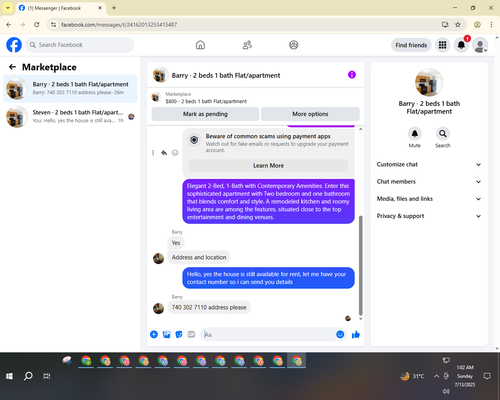The width and height of the screenshot is (500, 400).
Task: Reply to the scam warning message
Action: coord(164,153)
